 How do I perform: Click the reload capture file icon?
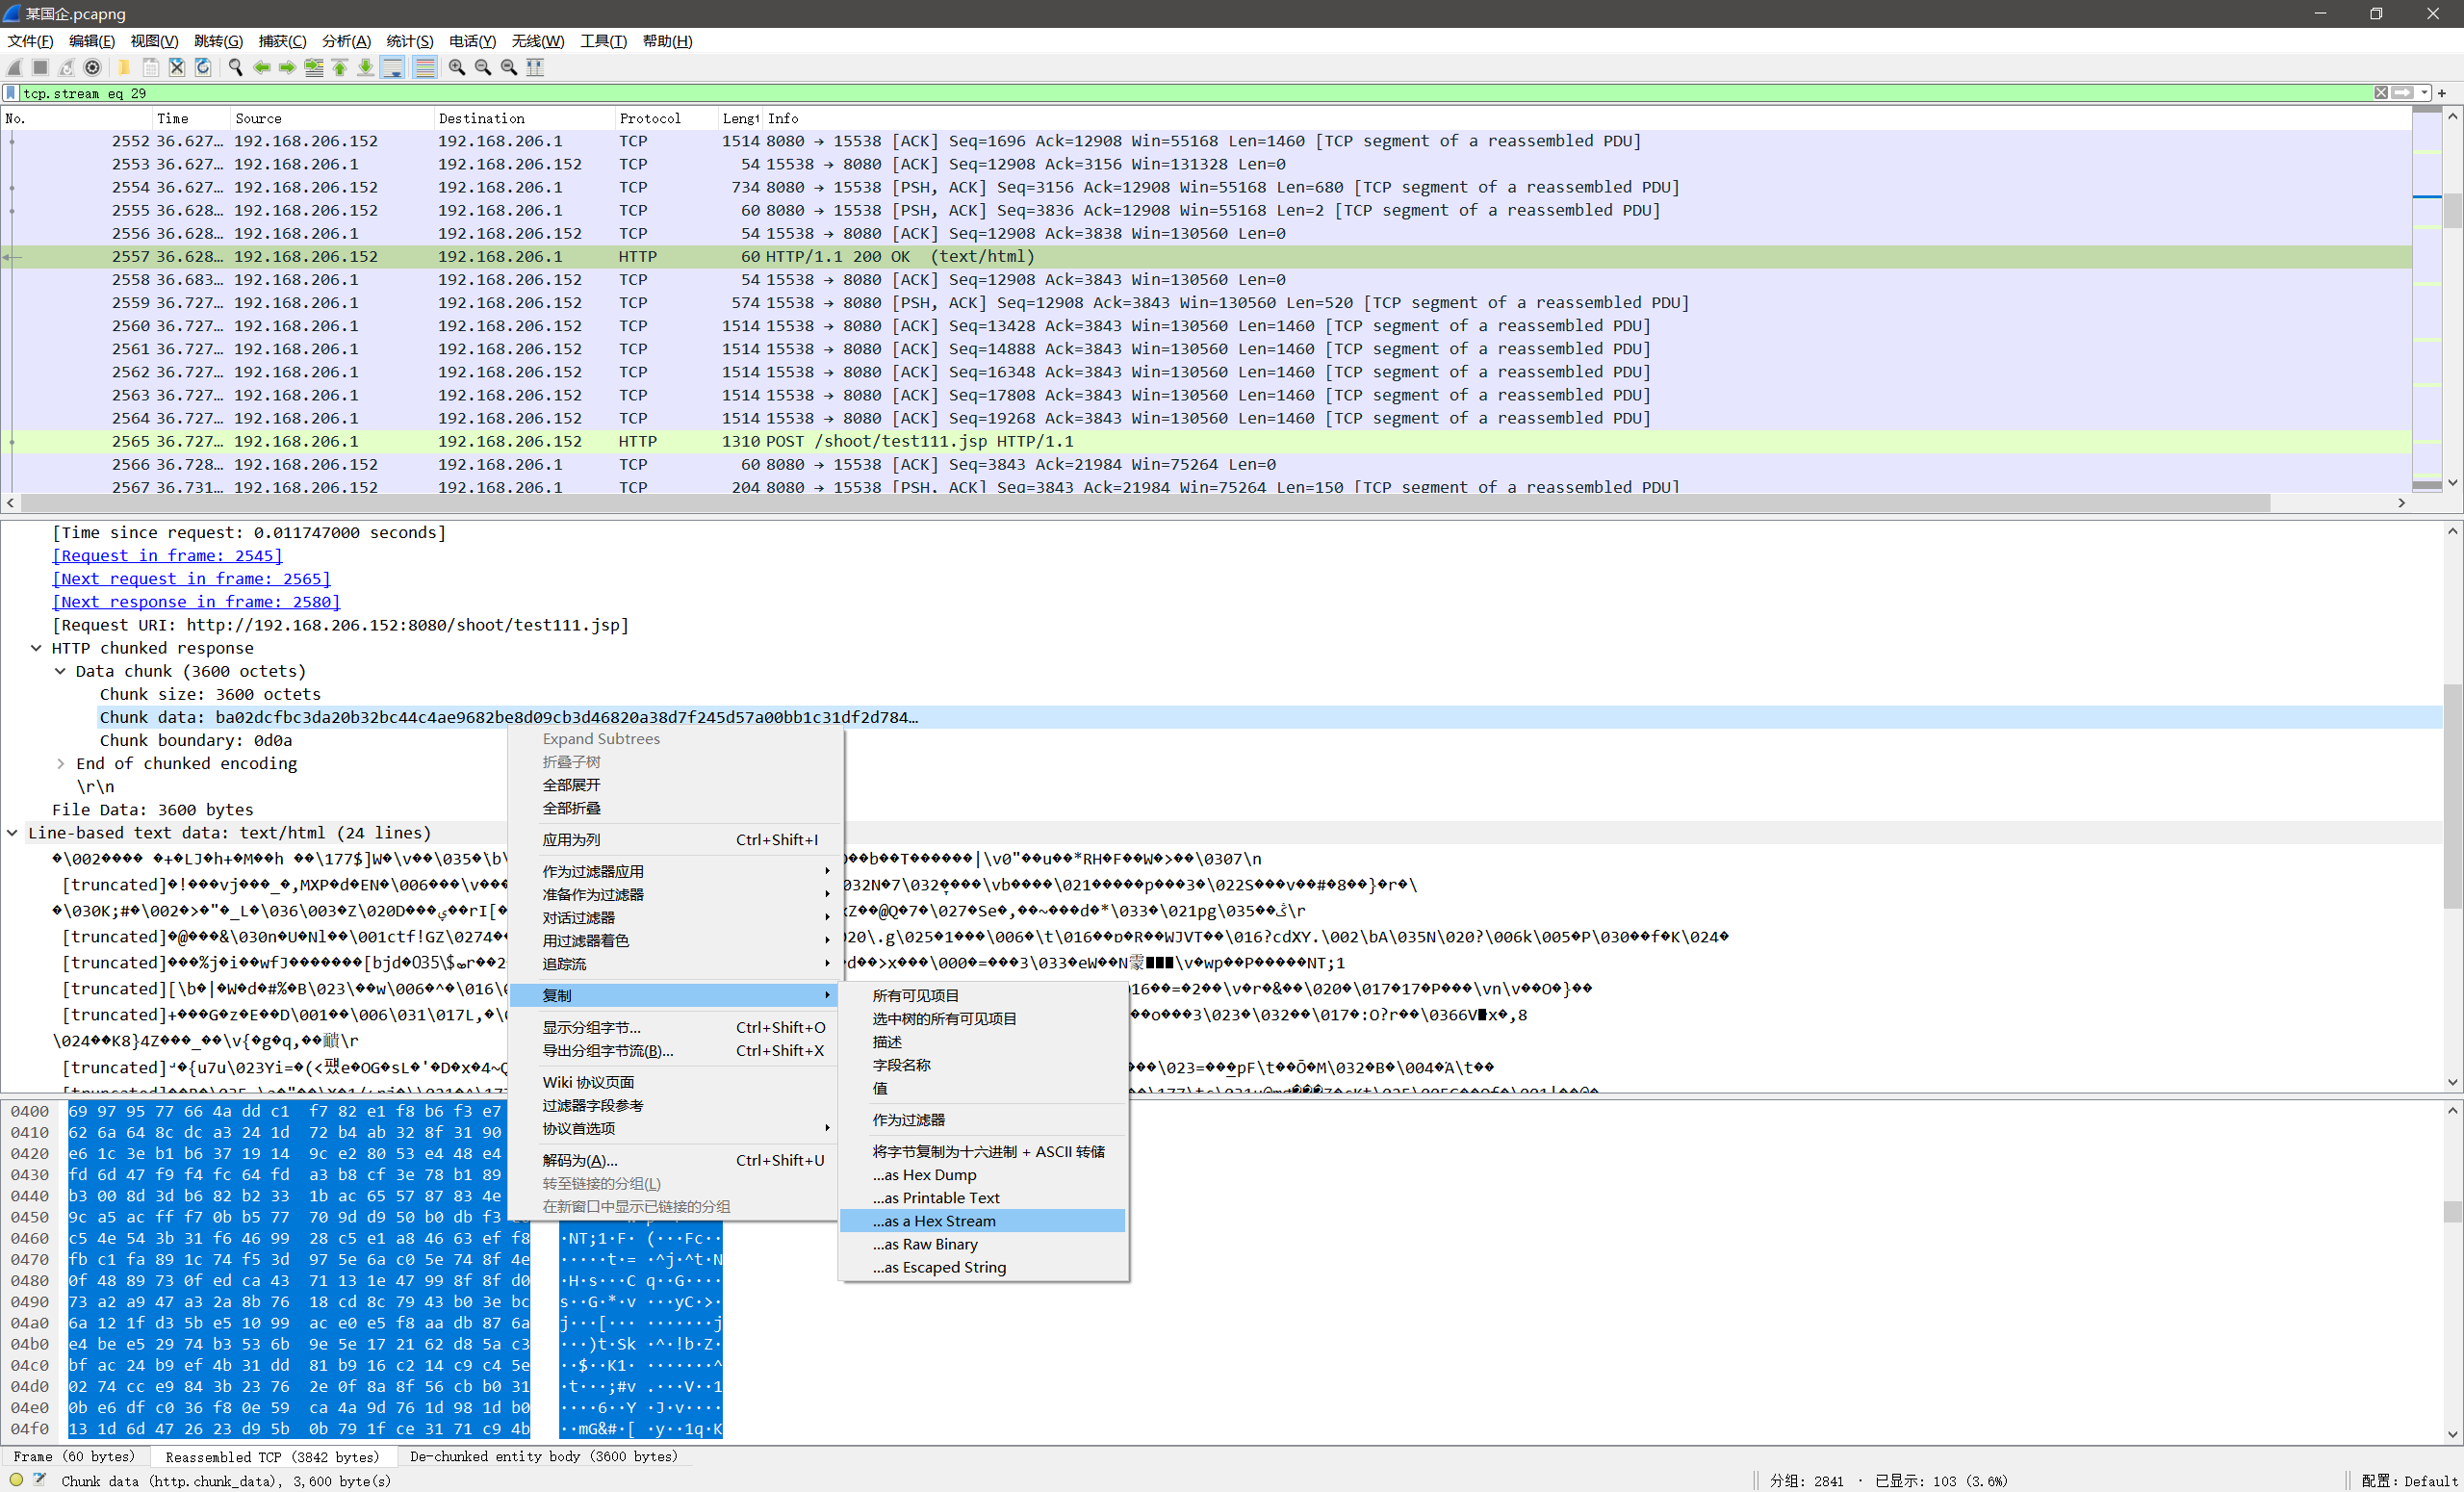click(x=203, y=67)
